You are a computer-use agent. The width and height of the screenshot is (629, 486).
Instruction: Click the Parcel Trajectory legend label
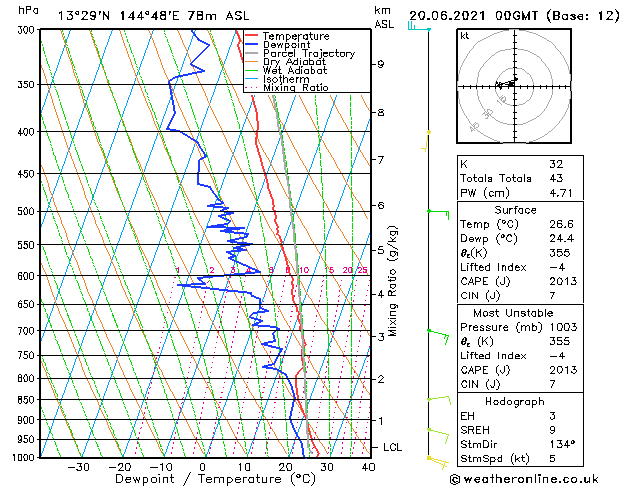309,53
